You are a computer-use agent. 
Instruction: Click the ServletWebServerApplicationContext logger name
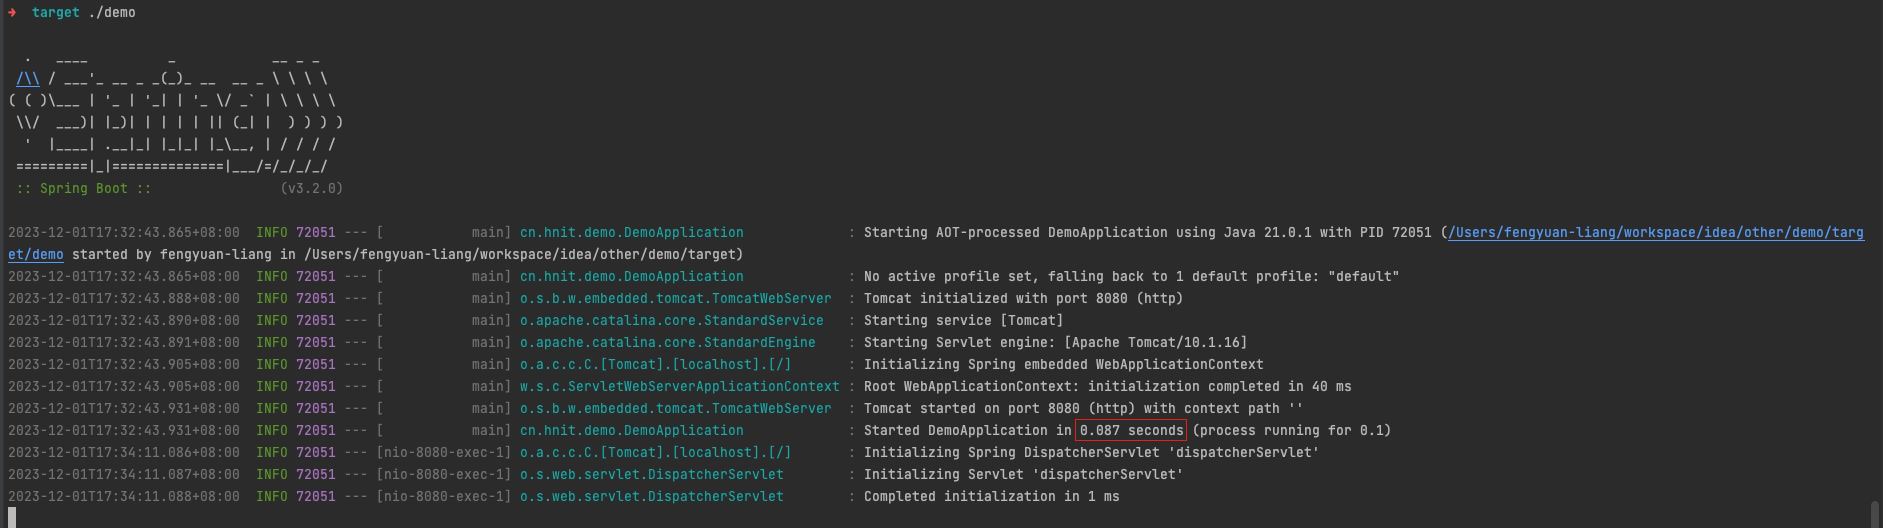(679, 387)
